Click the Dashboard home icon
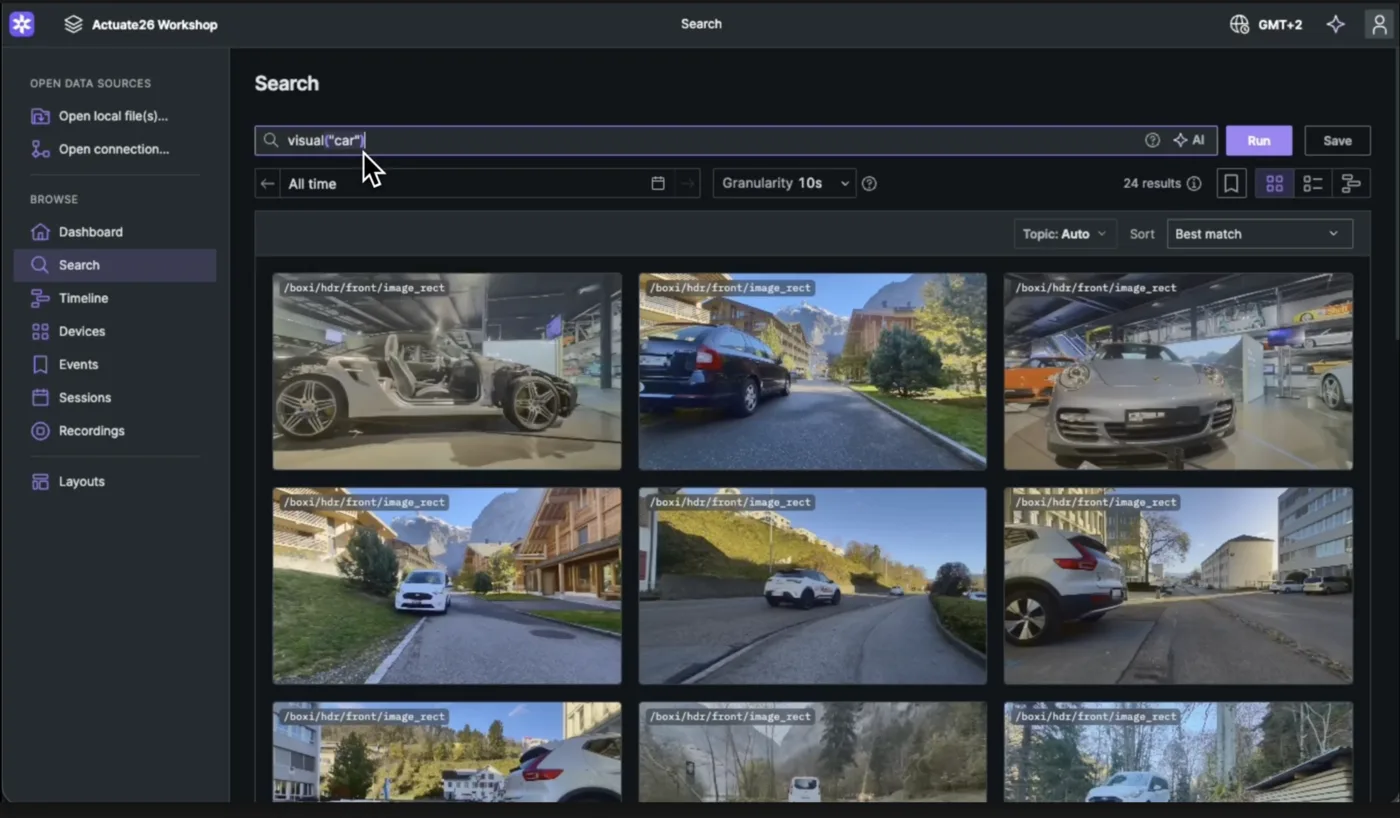Screen dimensions: 1400x818 40,232
